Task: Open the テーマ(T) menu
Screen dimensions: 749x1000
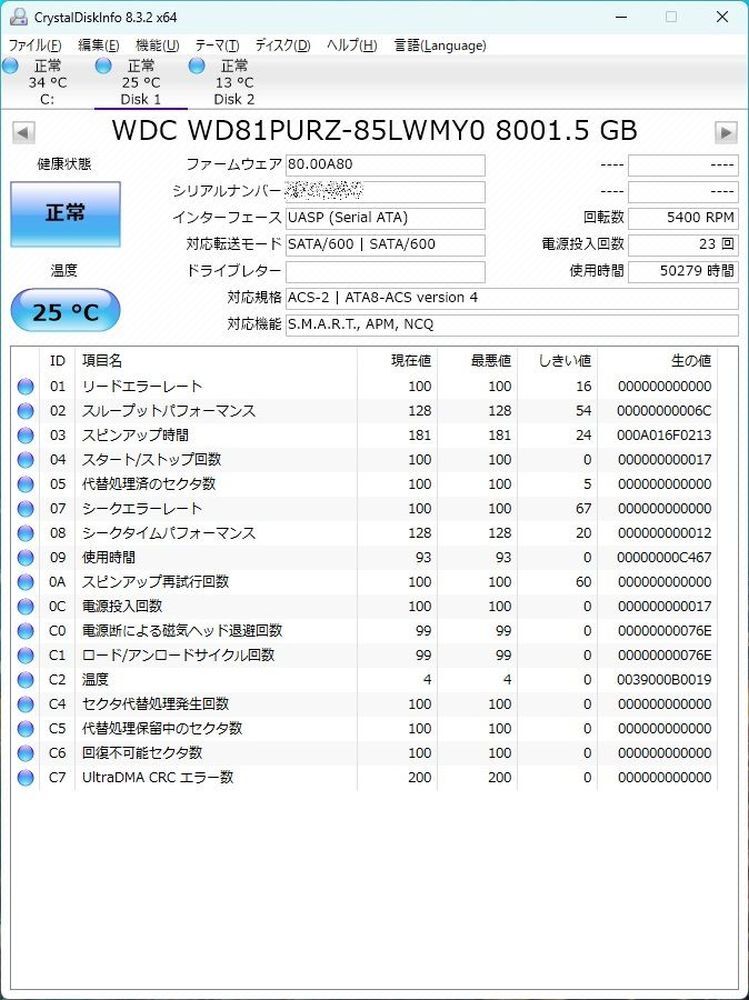Action: (x=217, y=45)
